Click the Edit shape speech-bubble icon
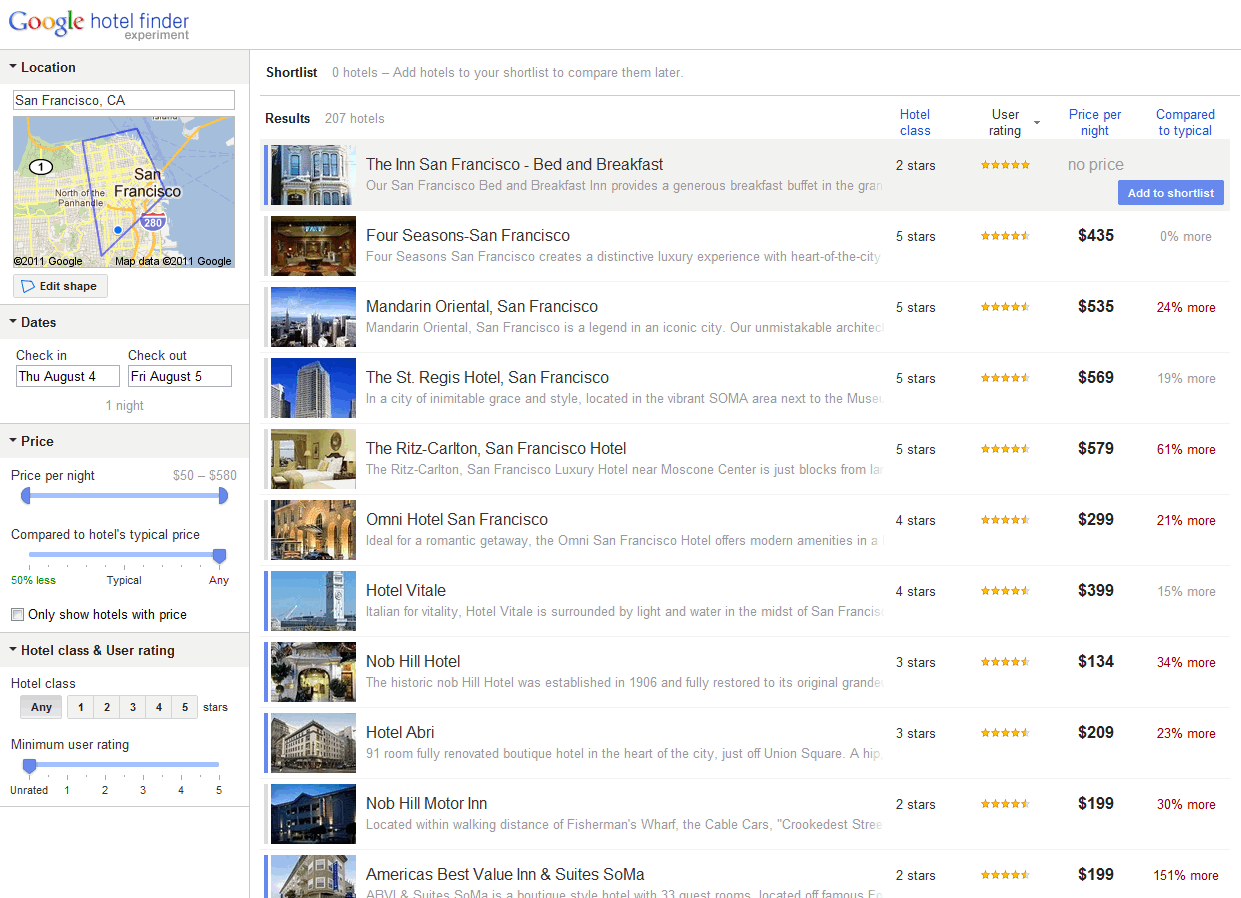This screenshot has height=898, width=1241. [x=29, y=286]
